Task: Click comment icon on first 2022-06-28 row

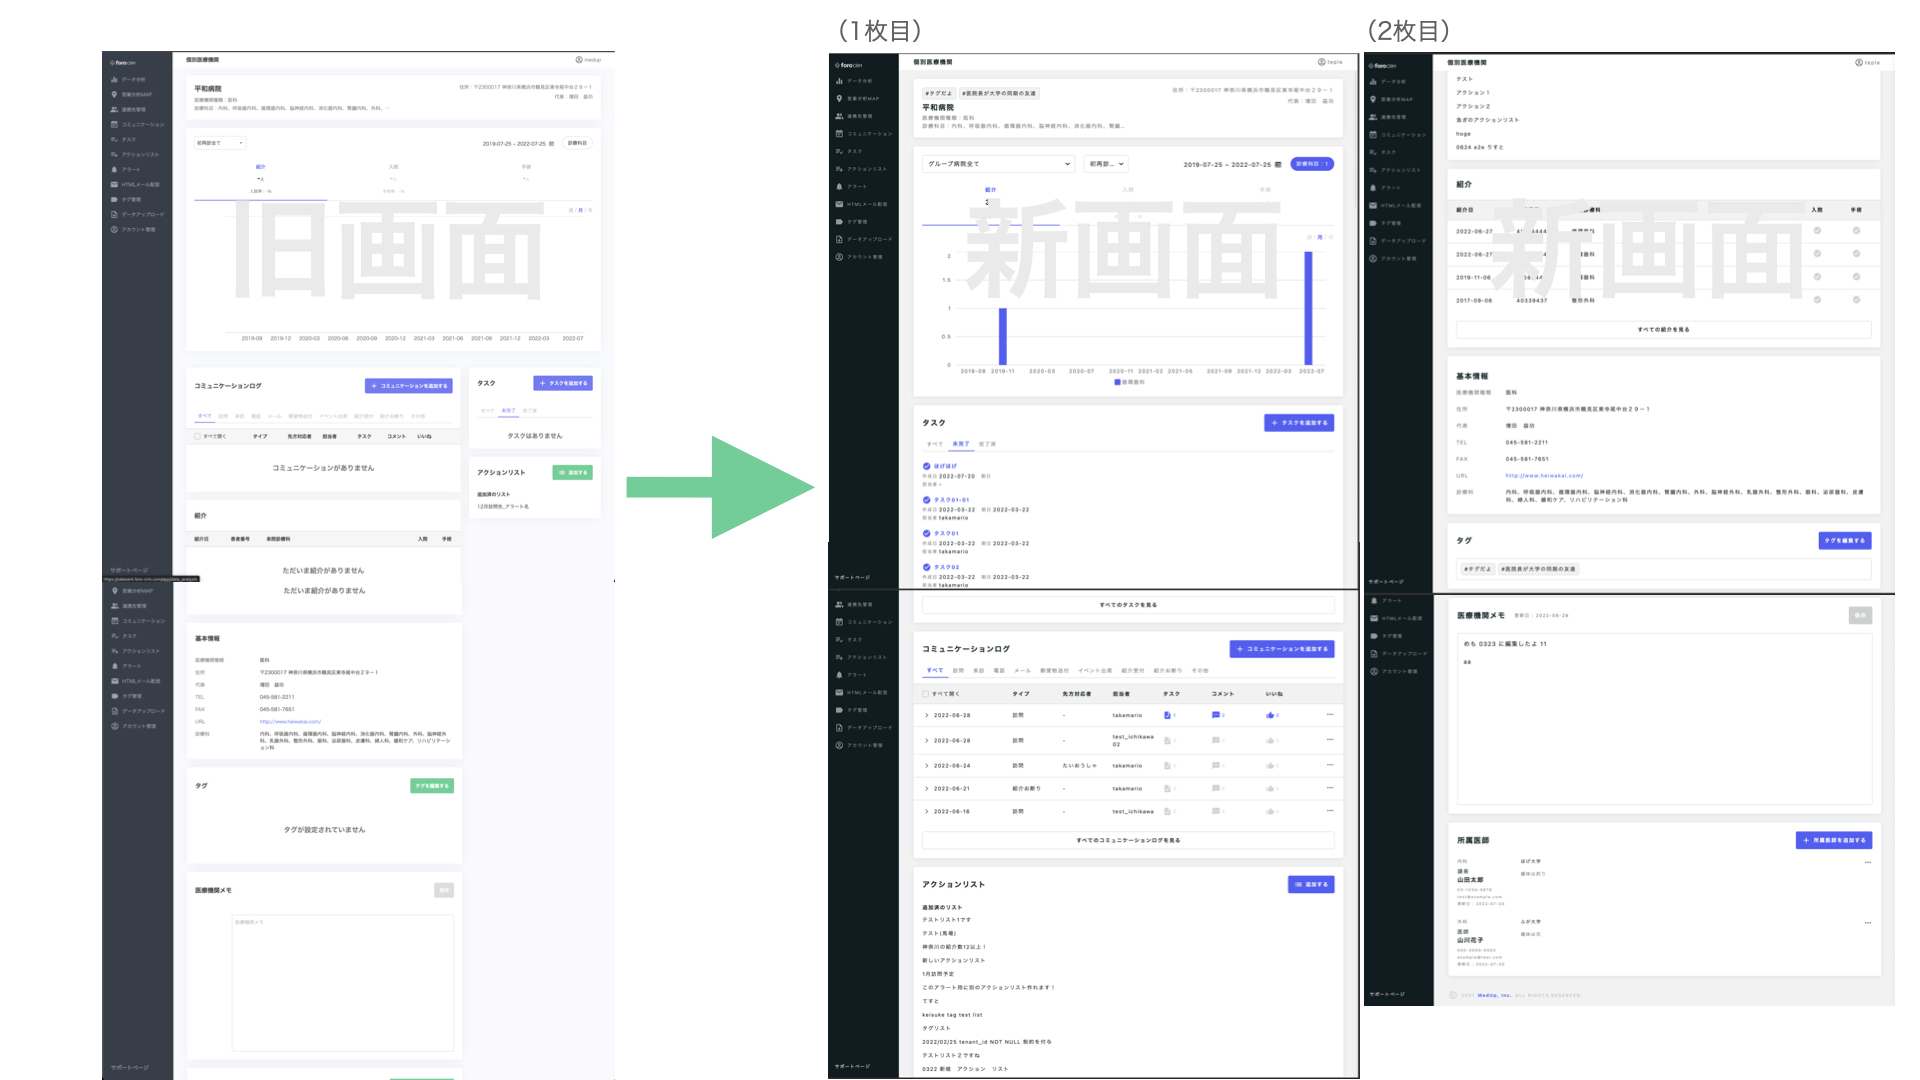Action: 1216,715
